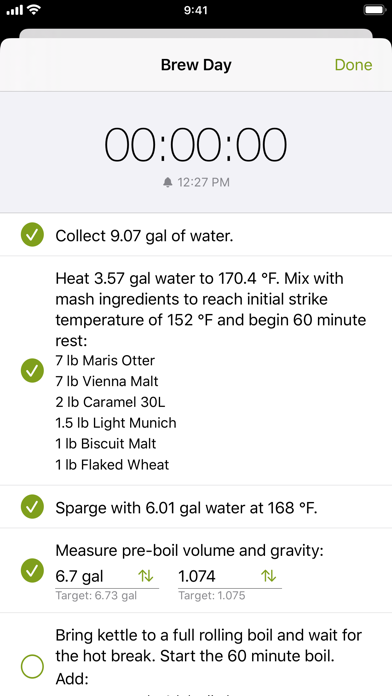Tap the battery status icon

[x=374, y=10]
